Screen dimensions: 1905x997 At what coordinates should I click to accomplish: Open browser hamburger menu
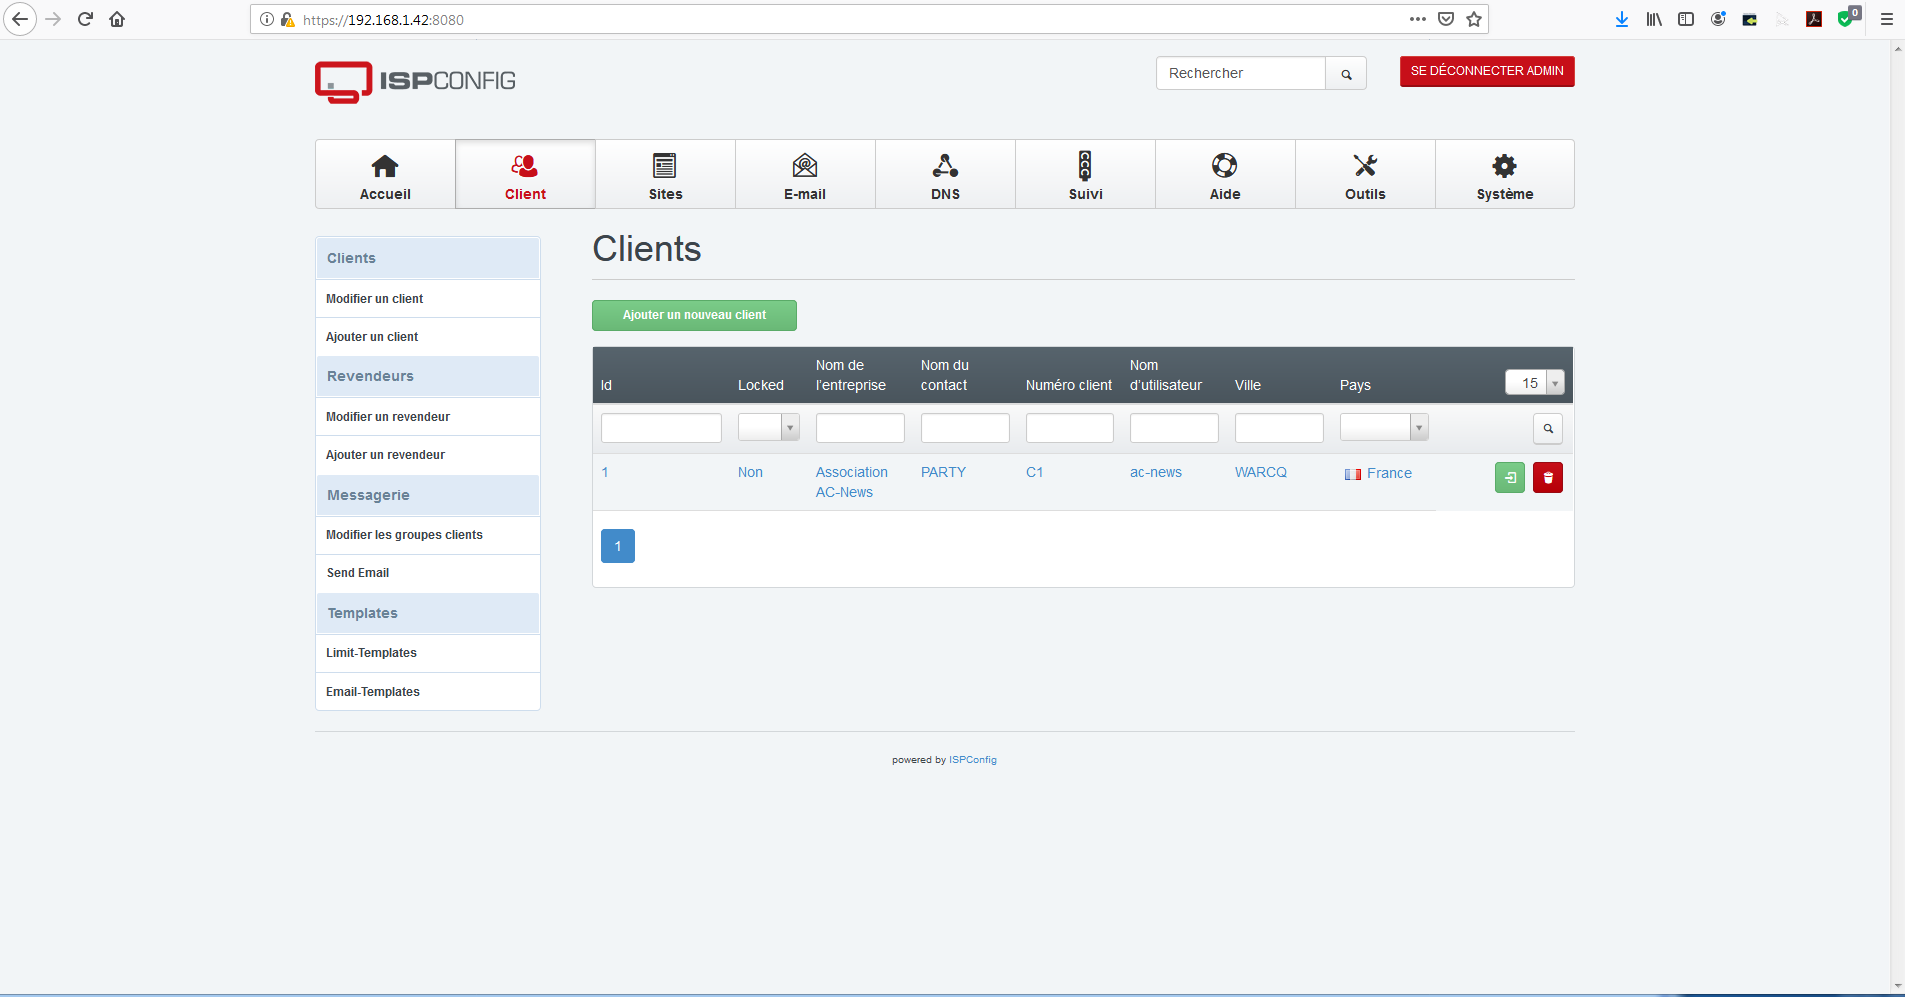[1887, 19]
